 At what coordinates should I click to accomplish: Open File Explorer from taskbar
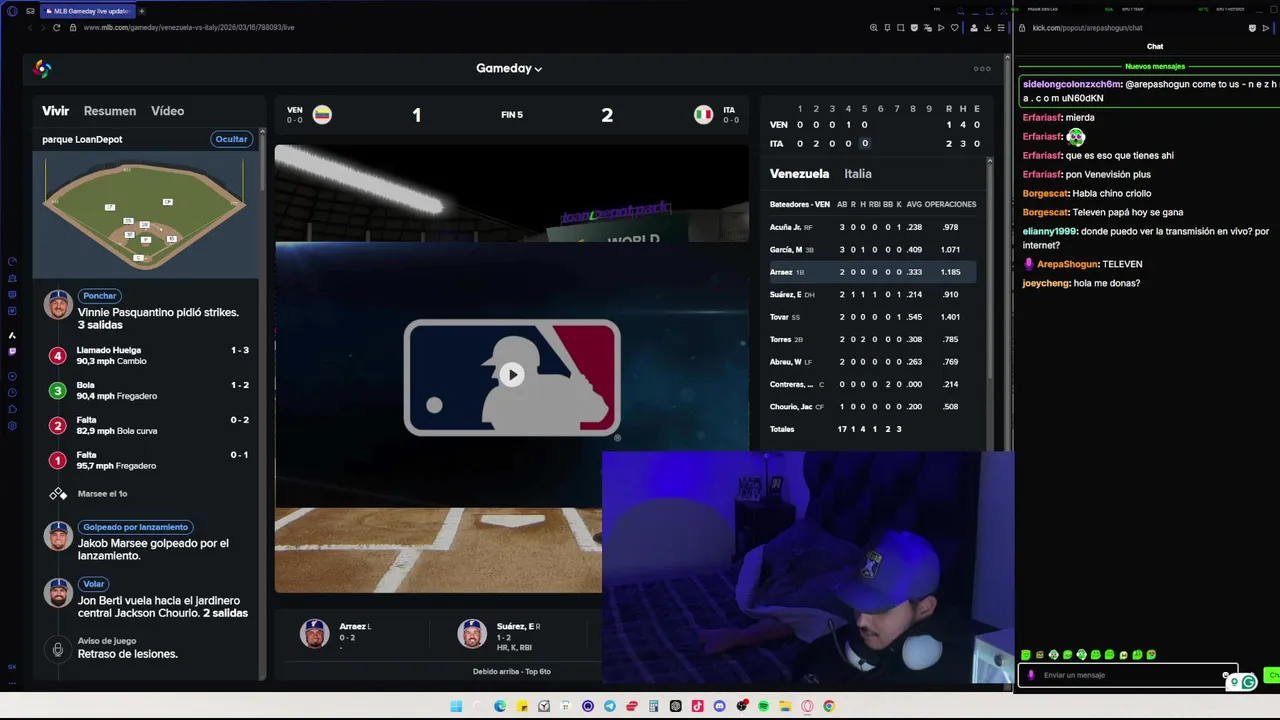pos(785,706)
